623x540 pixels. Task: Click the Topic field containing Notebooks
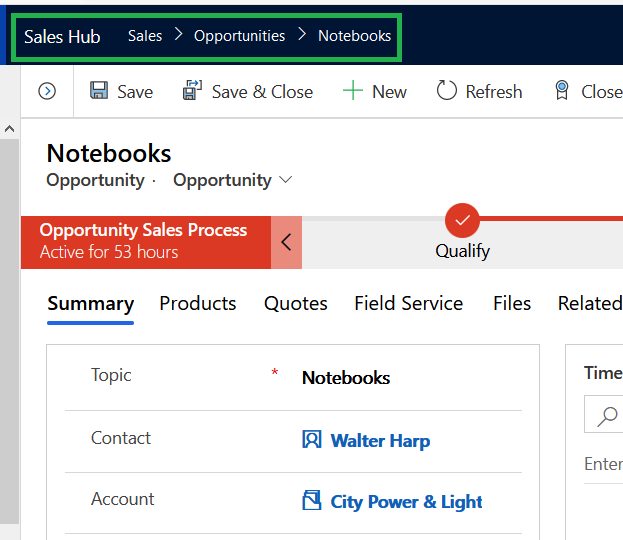pyautogui.click(x=346, y=378)
